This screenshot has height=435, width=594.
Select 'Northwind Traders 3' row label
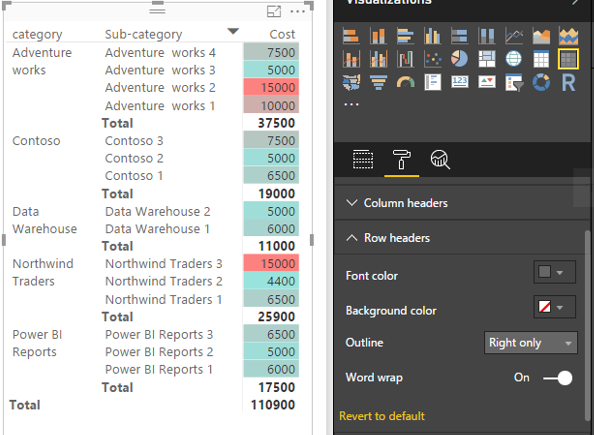click(x=164, y=263)
